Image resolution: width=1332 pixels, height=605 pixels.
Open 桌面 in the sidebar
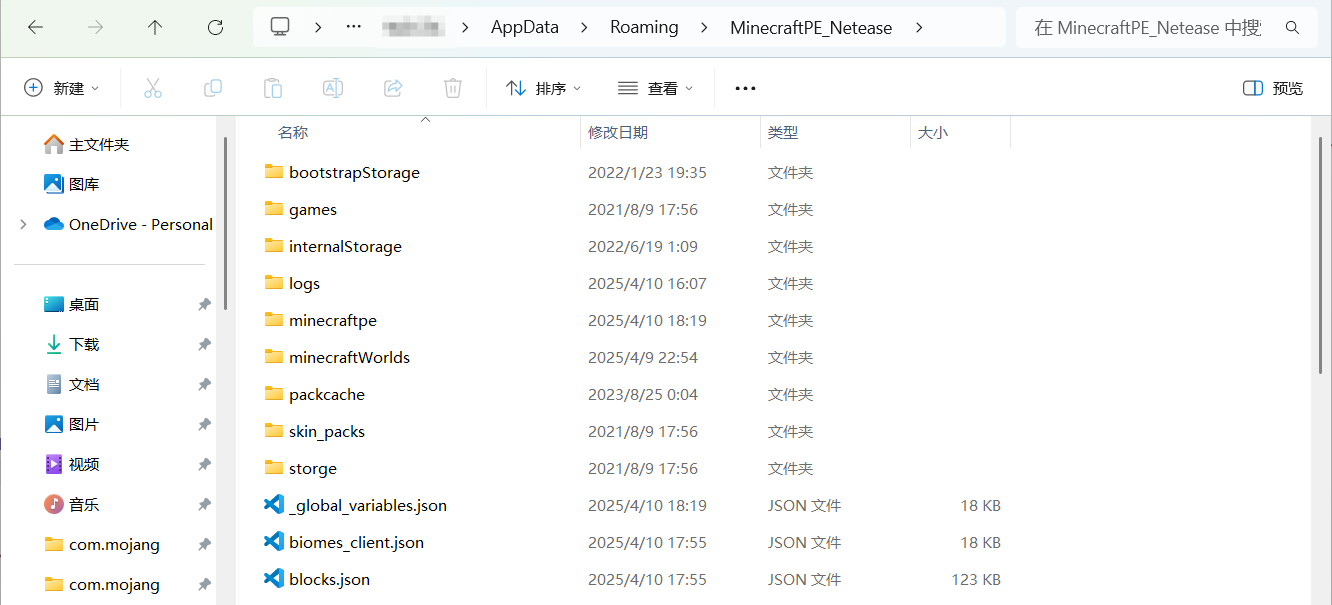pyautogui.click(x=84, y=305)
